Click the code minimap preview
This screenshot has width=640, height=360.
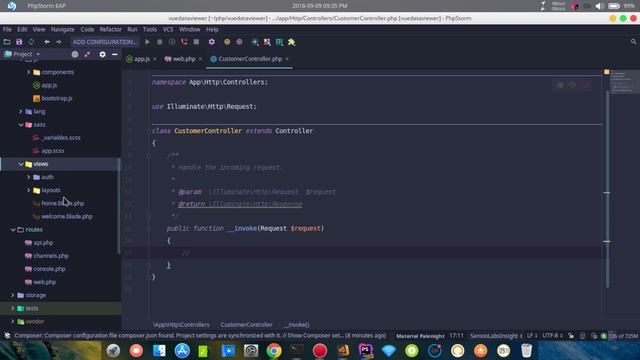pyautogui.click(x=624, y=81)
